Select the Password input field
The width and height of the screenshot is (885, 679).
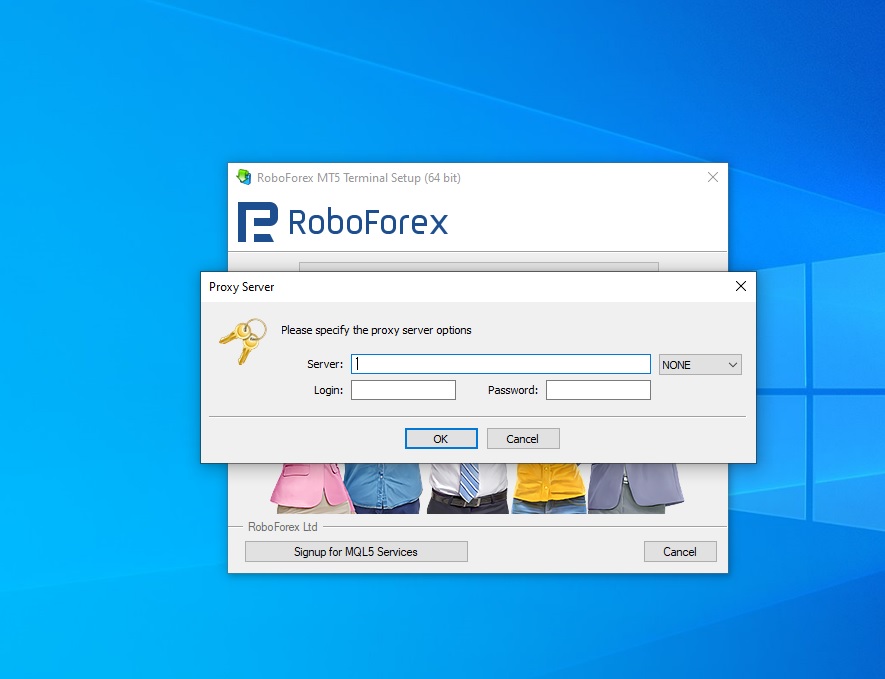pos(598,390)
